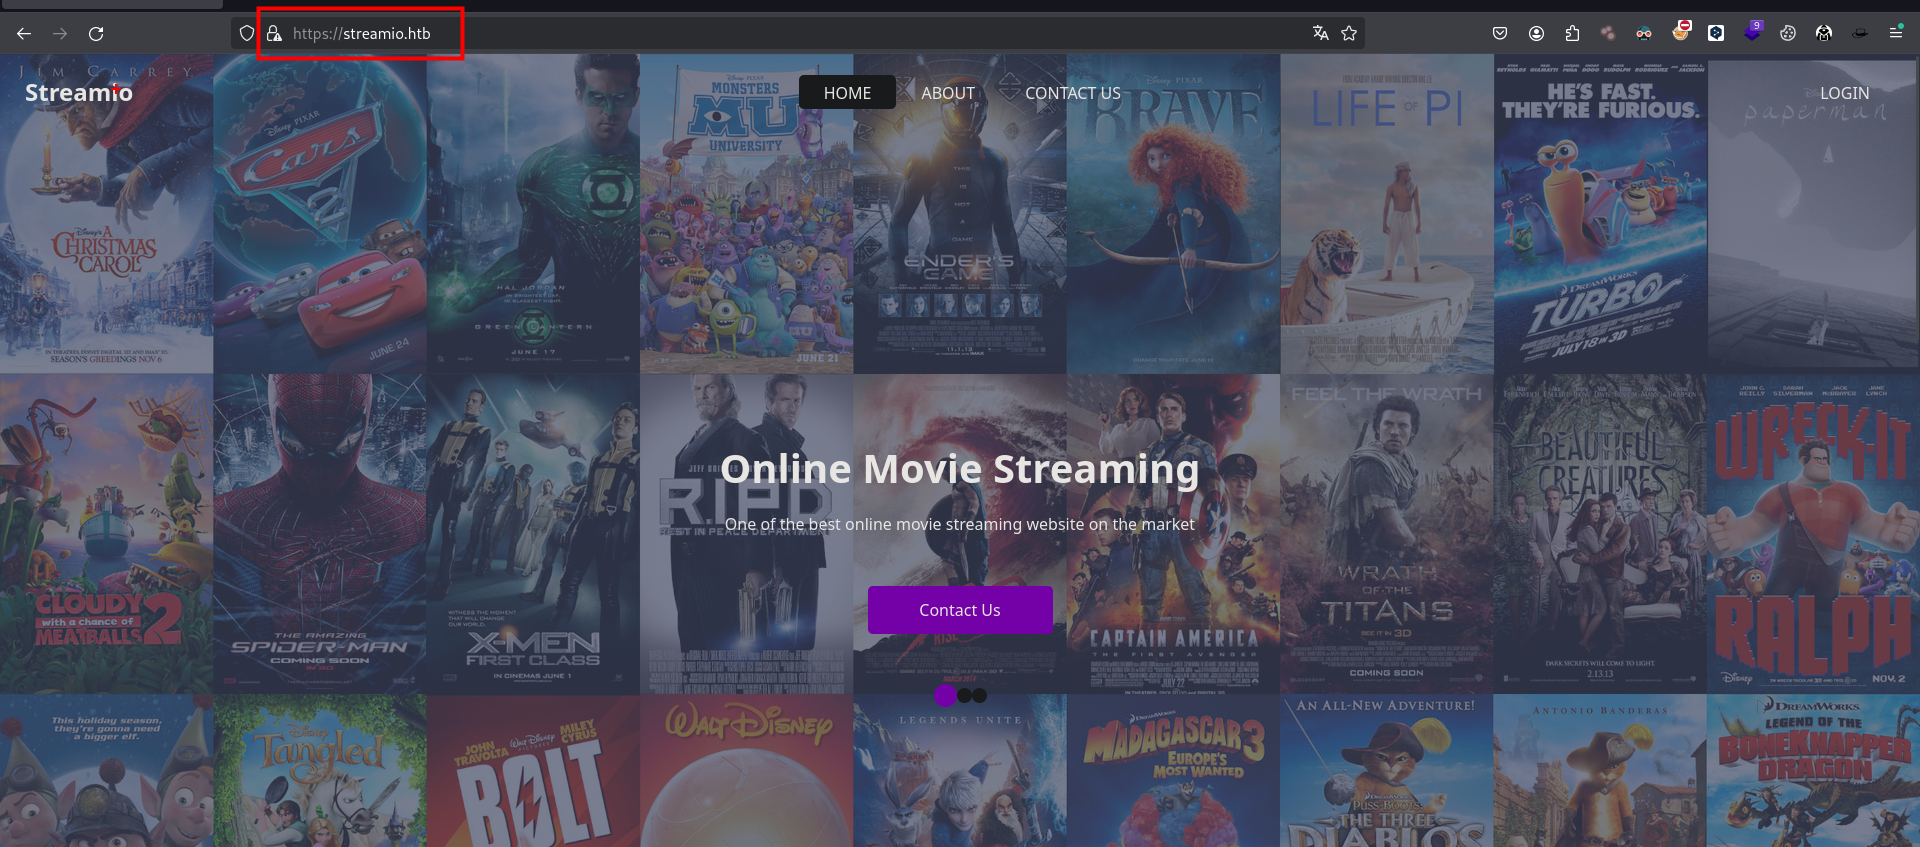Click the streamio.htb address bar

pyautogui.click(x=700, y=34)
